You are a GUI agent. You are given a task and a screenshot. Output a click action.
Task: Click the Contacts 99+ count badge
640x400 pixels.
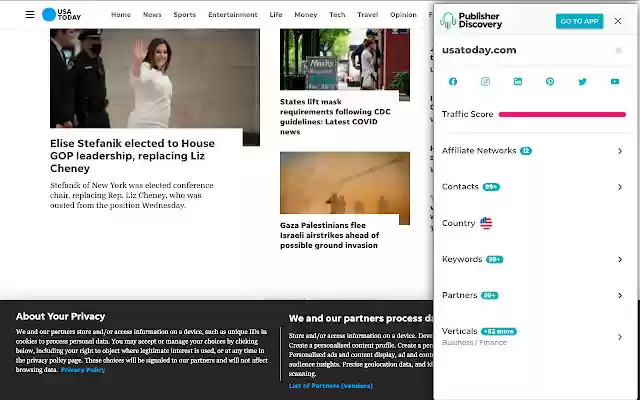(x=491, y=187)
